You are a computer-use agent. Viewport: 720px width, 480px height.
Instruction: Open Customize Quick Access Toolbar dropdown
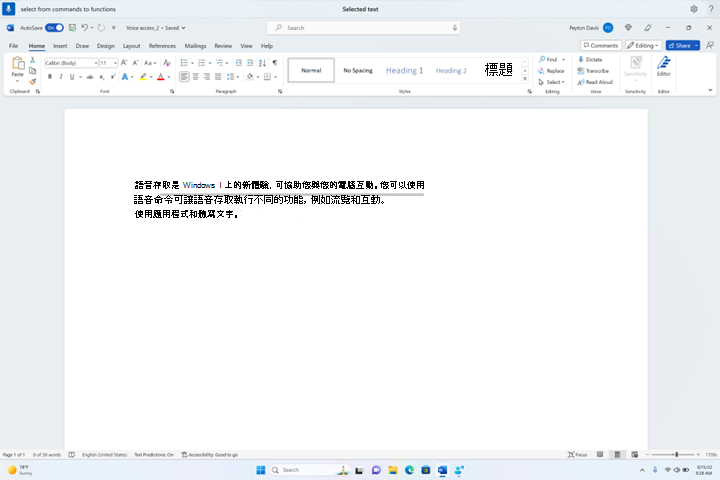point(114,28)
